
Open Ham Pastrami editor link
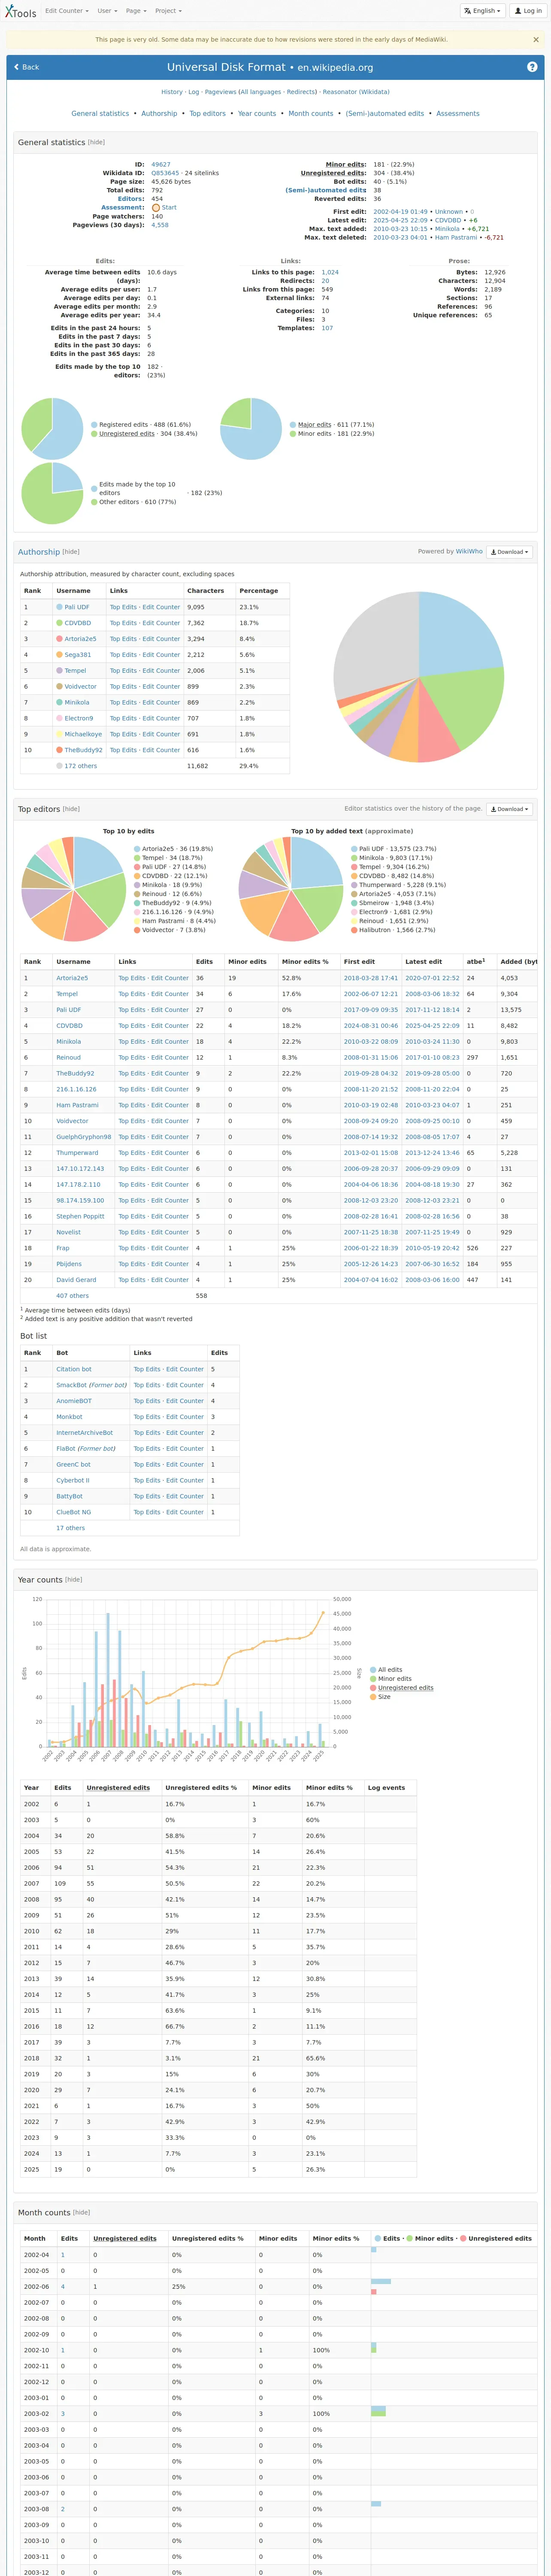(x=77, y=1105)
